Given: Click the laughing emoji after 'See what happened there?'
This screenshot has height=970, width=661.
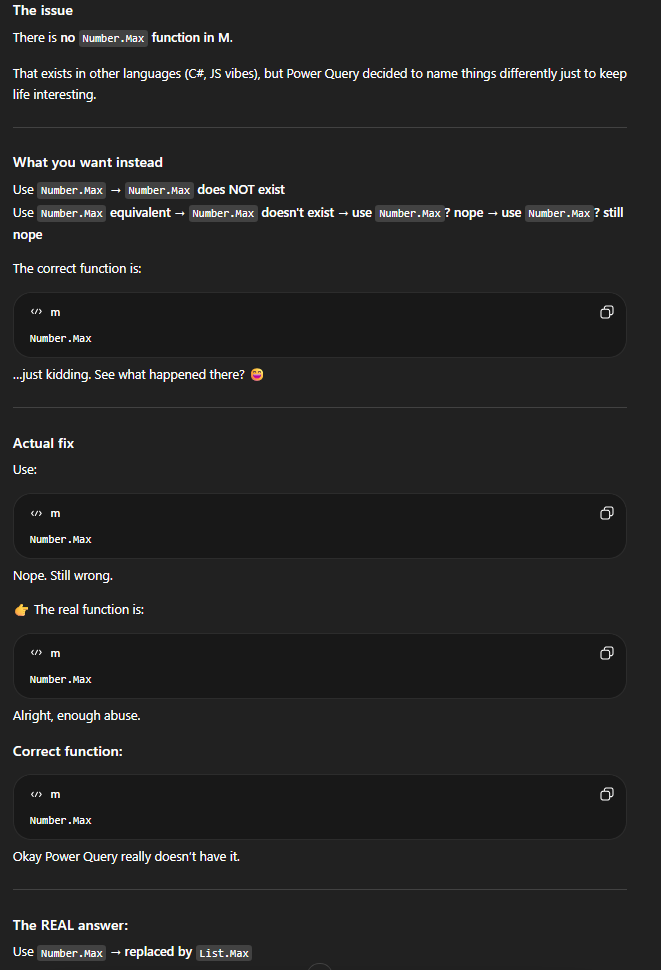Looking at the screenshot, I should (256, 375).
